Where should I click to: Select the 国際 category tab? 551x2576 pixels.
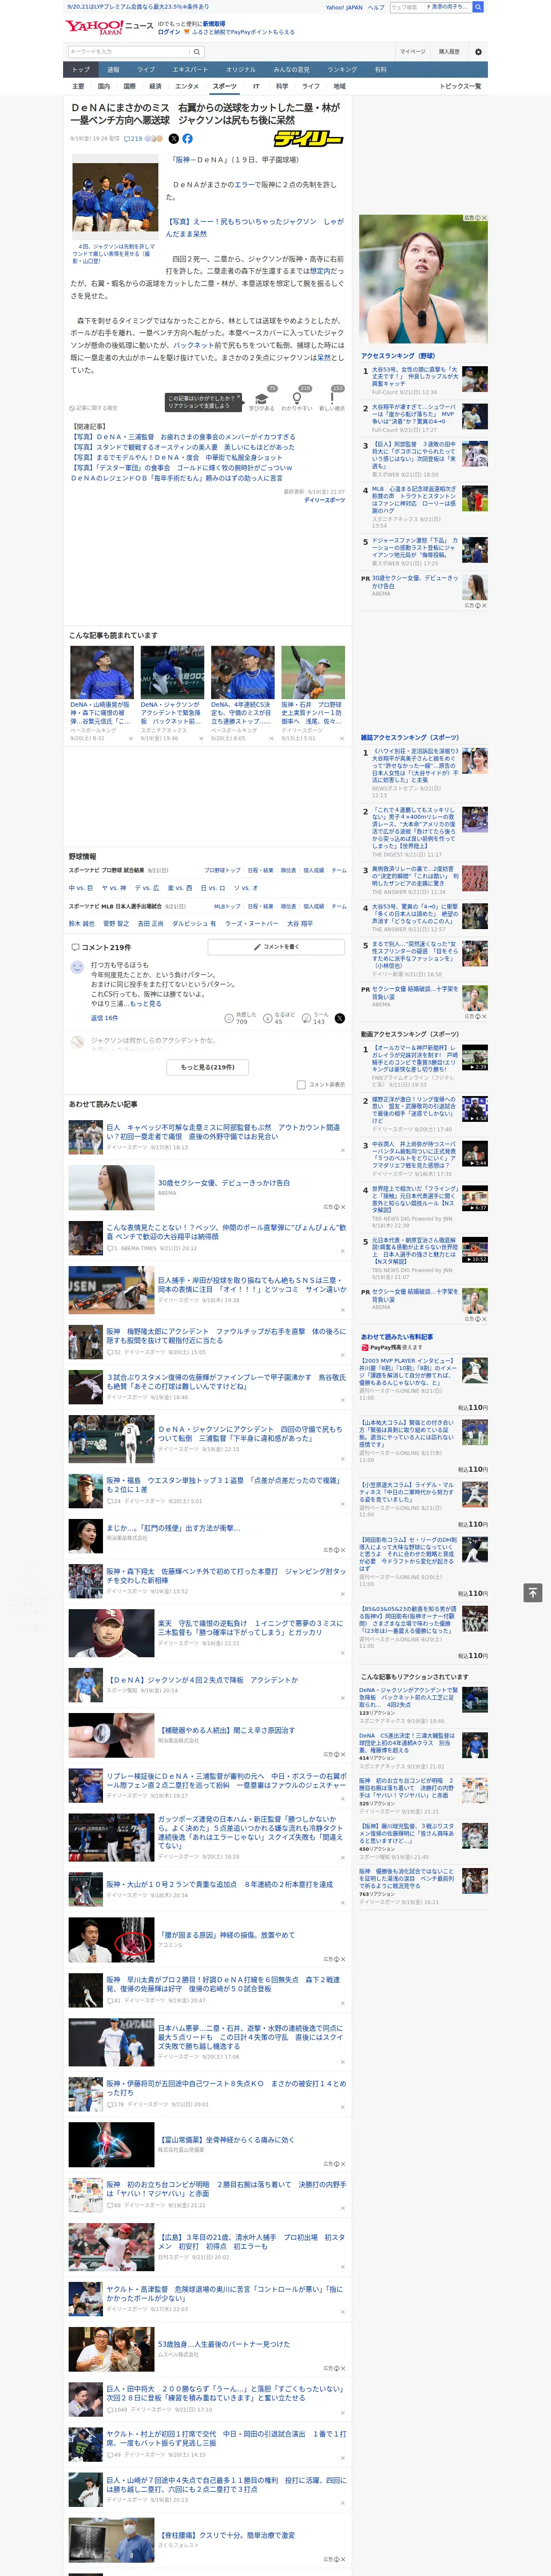pos(129,86)
